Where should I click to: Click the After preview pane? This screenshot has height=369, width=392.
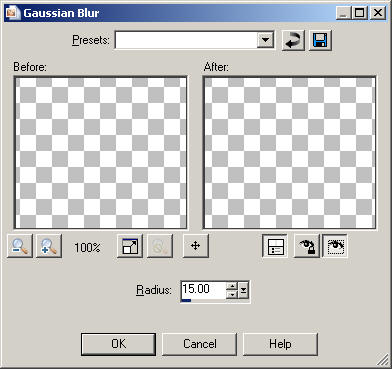[290, 153]
